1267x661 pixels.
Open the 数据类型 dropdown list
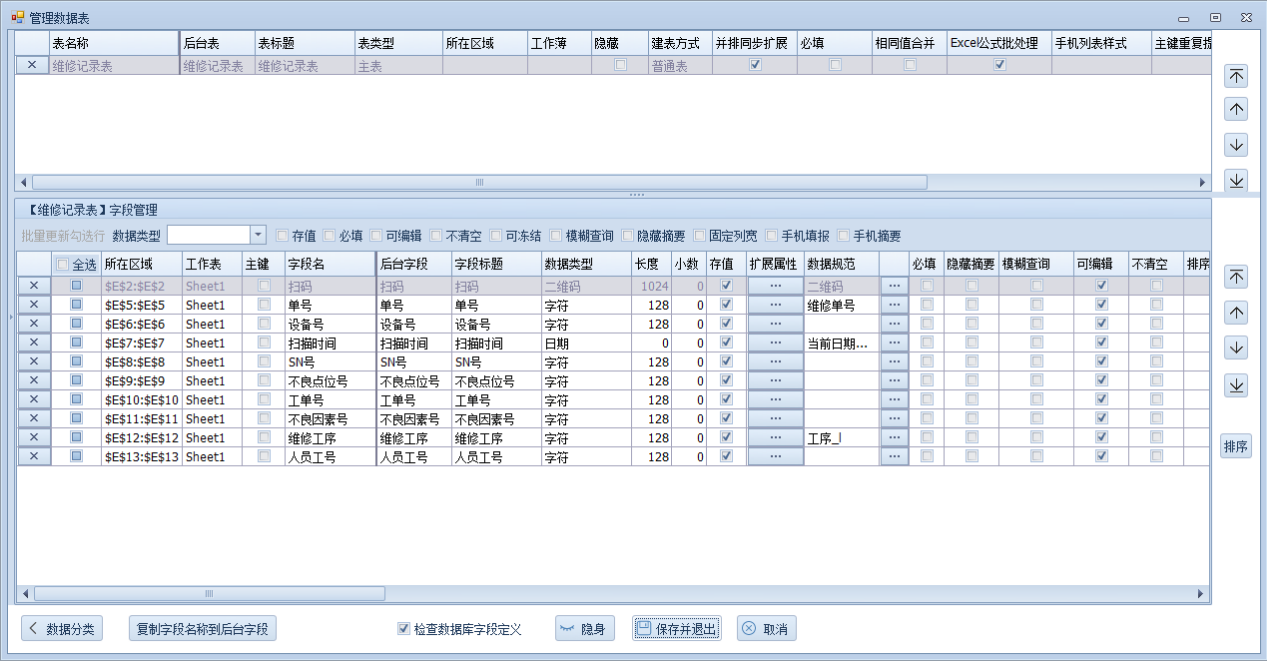(257, 235)
